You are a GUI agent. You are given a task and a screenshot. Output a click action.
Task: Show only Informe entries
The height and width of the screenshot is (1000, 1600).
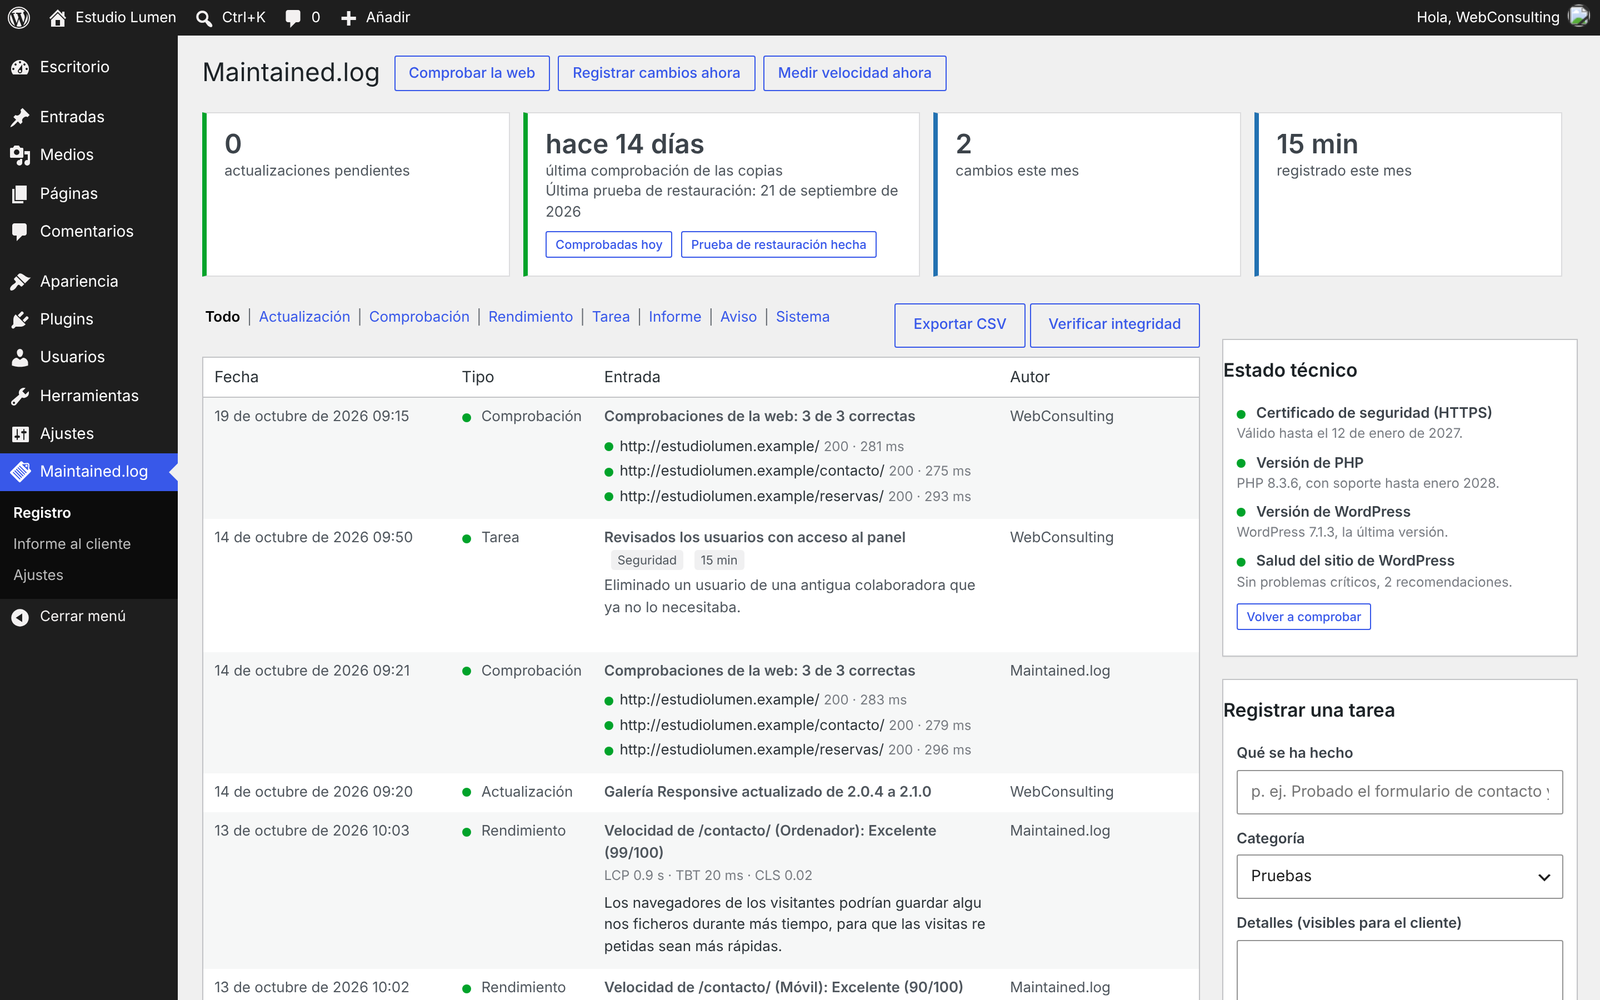(x=675, y=317)
